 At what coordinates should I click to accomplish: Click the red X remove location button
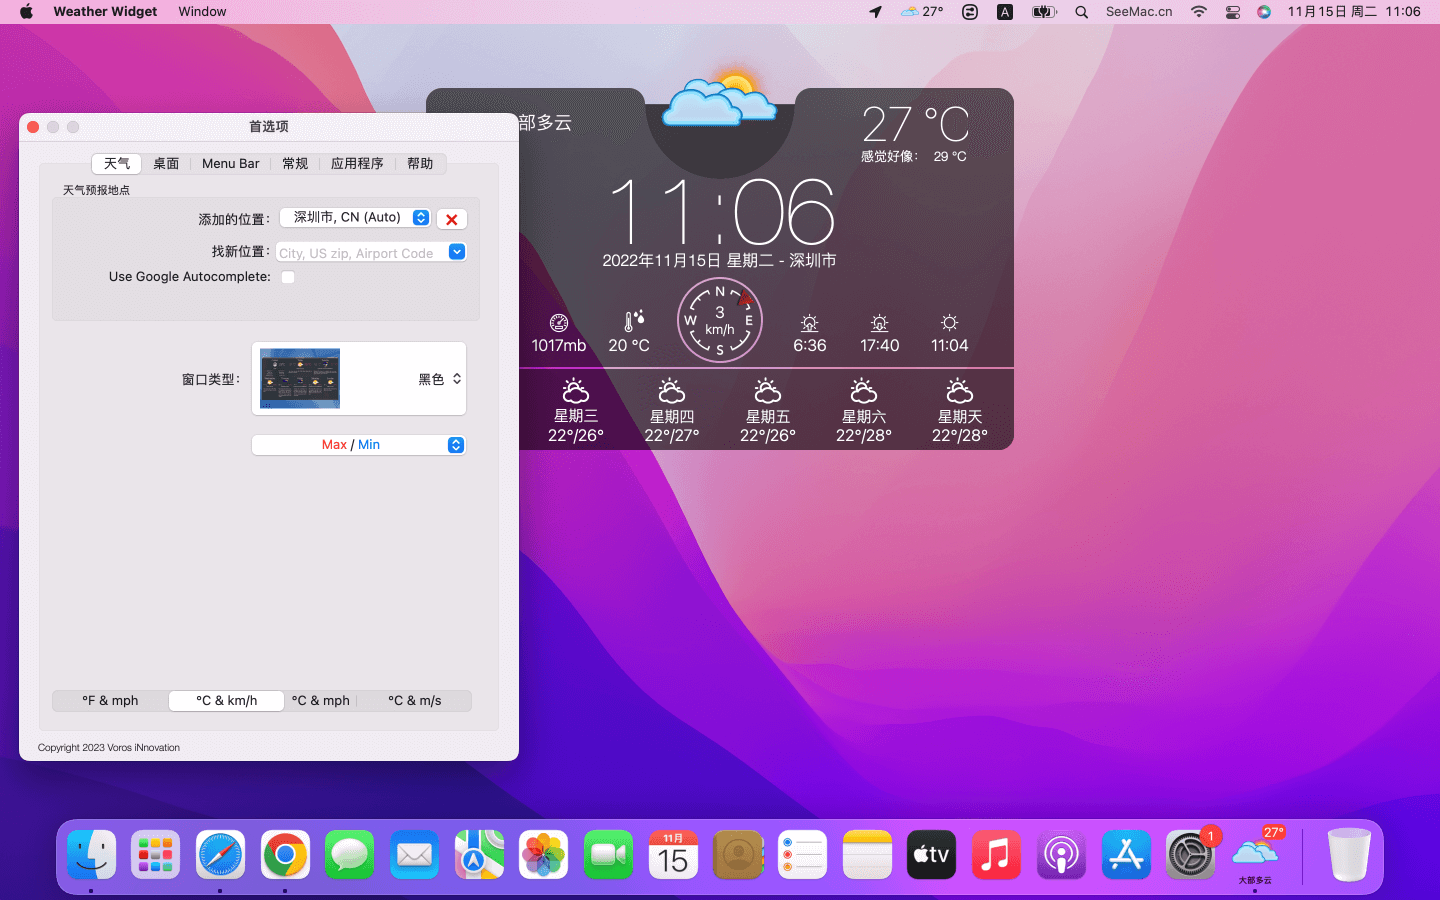point(452,219)
